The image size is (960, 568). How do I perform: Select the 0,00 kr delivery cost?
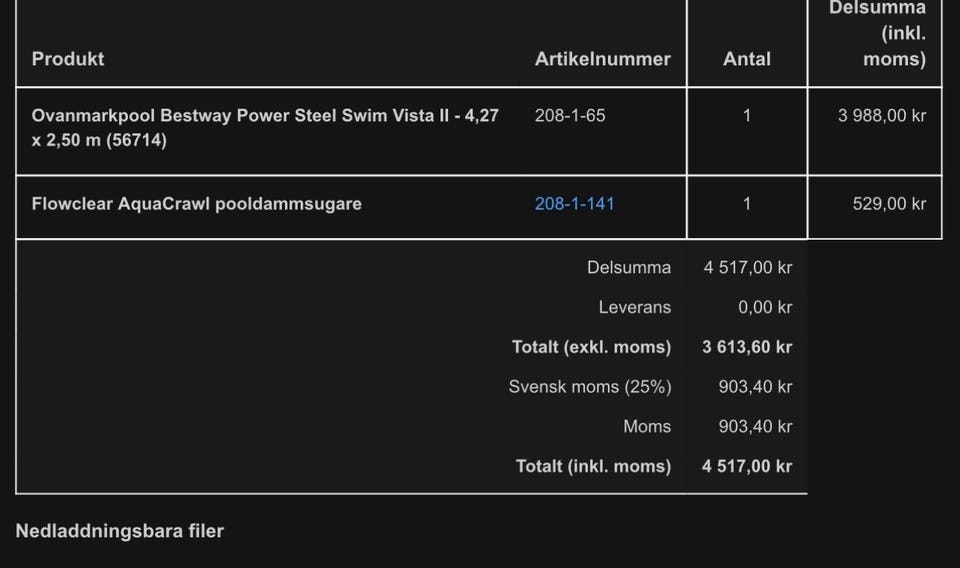(x=765, y=308)
